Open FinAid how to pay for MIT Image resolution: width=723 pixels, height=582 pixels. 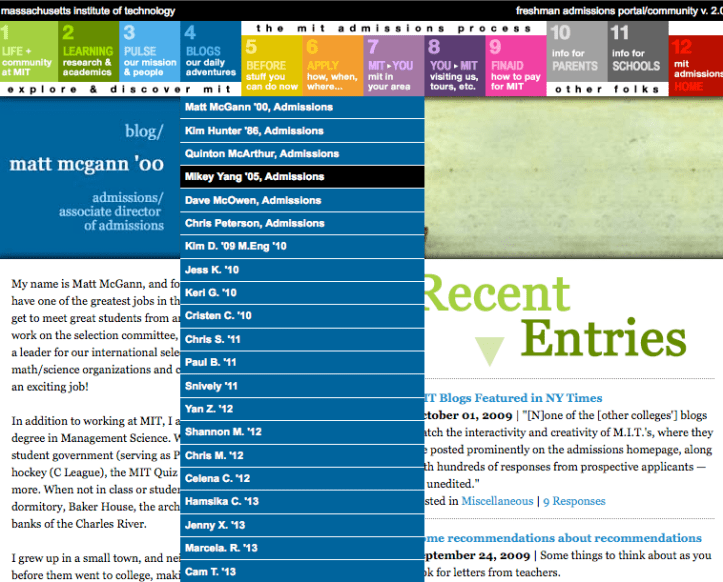[x=516, y=66]
